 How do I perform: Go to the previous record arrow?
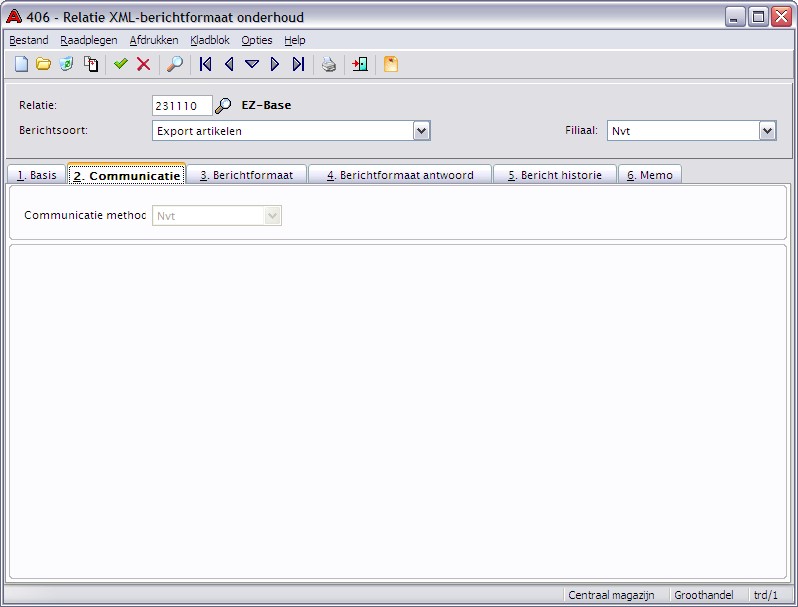(x=229, y=64)
